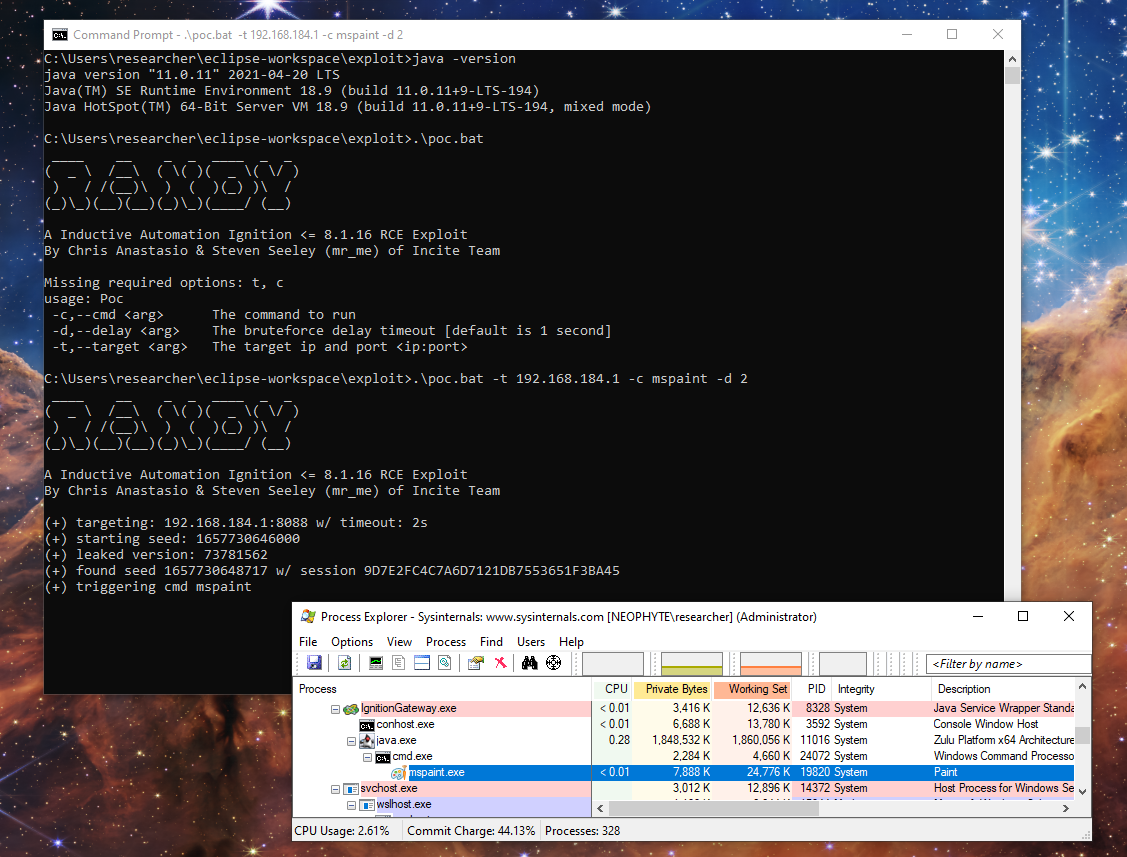The height and width of the screenshot is (857, 1127).
Task: Click the svchost.exe process icon
Action: click(x=351, y=789)
